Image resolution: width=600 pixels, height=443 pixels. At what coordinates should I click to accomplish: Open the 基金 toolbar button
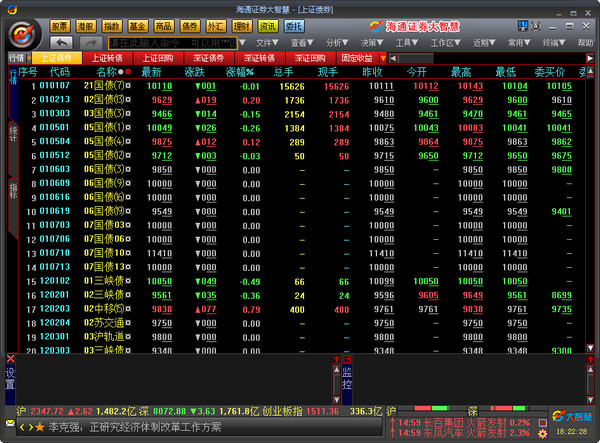[138, 25]
